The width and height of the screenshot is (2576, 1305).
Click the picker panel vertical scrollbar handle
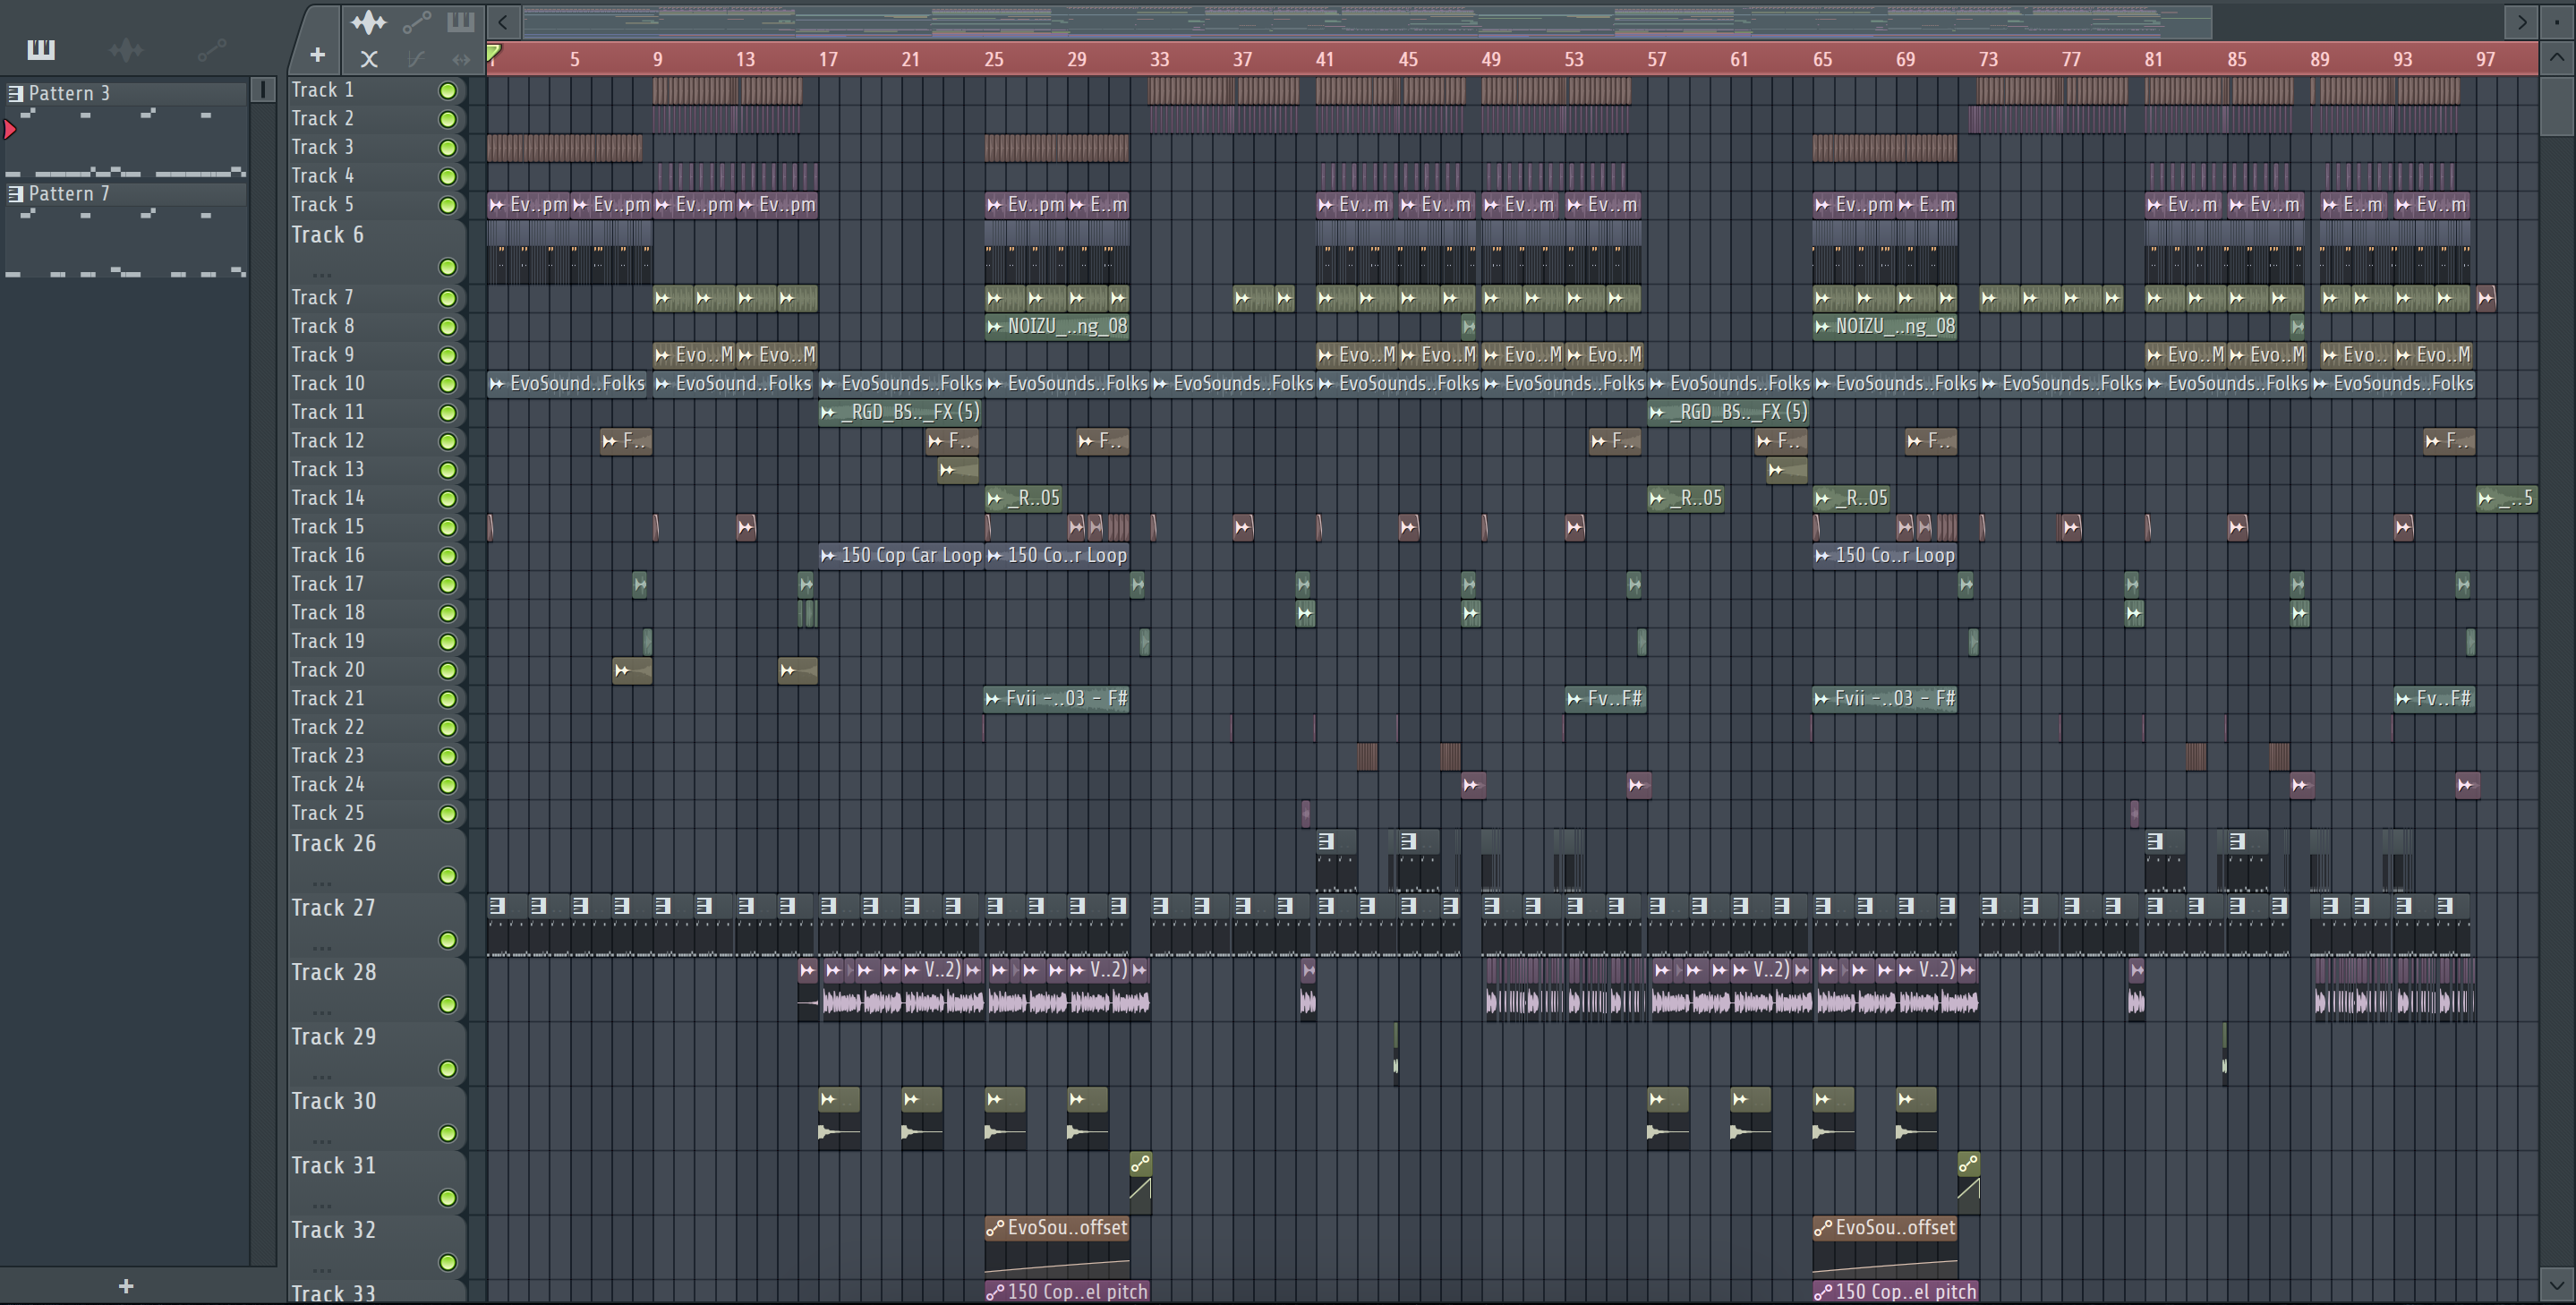click(x=263, y=90)
